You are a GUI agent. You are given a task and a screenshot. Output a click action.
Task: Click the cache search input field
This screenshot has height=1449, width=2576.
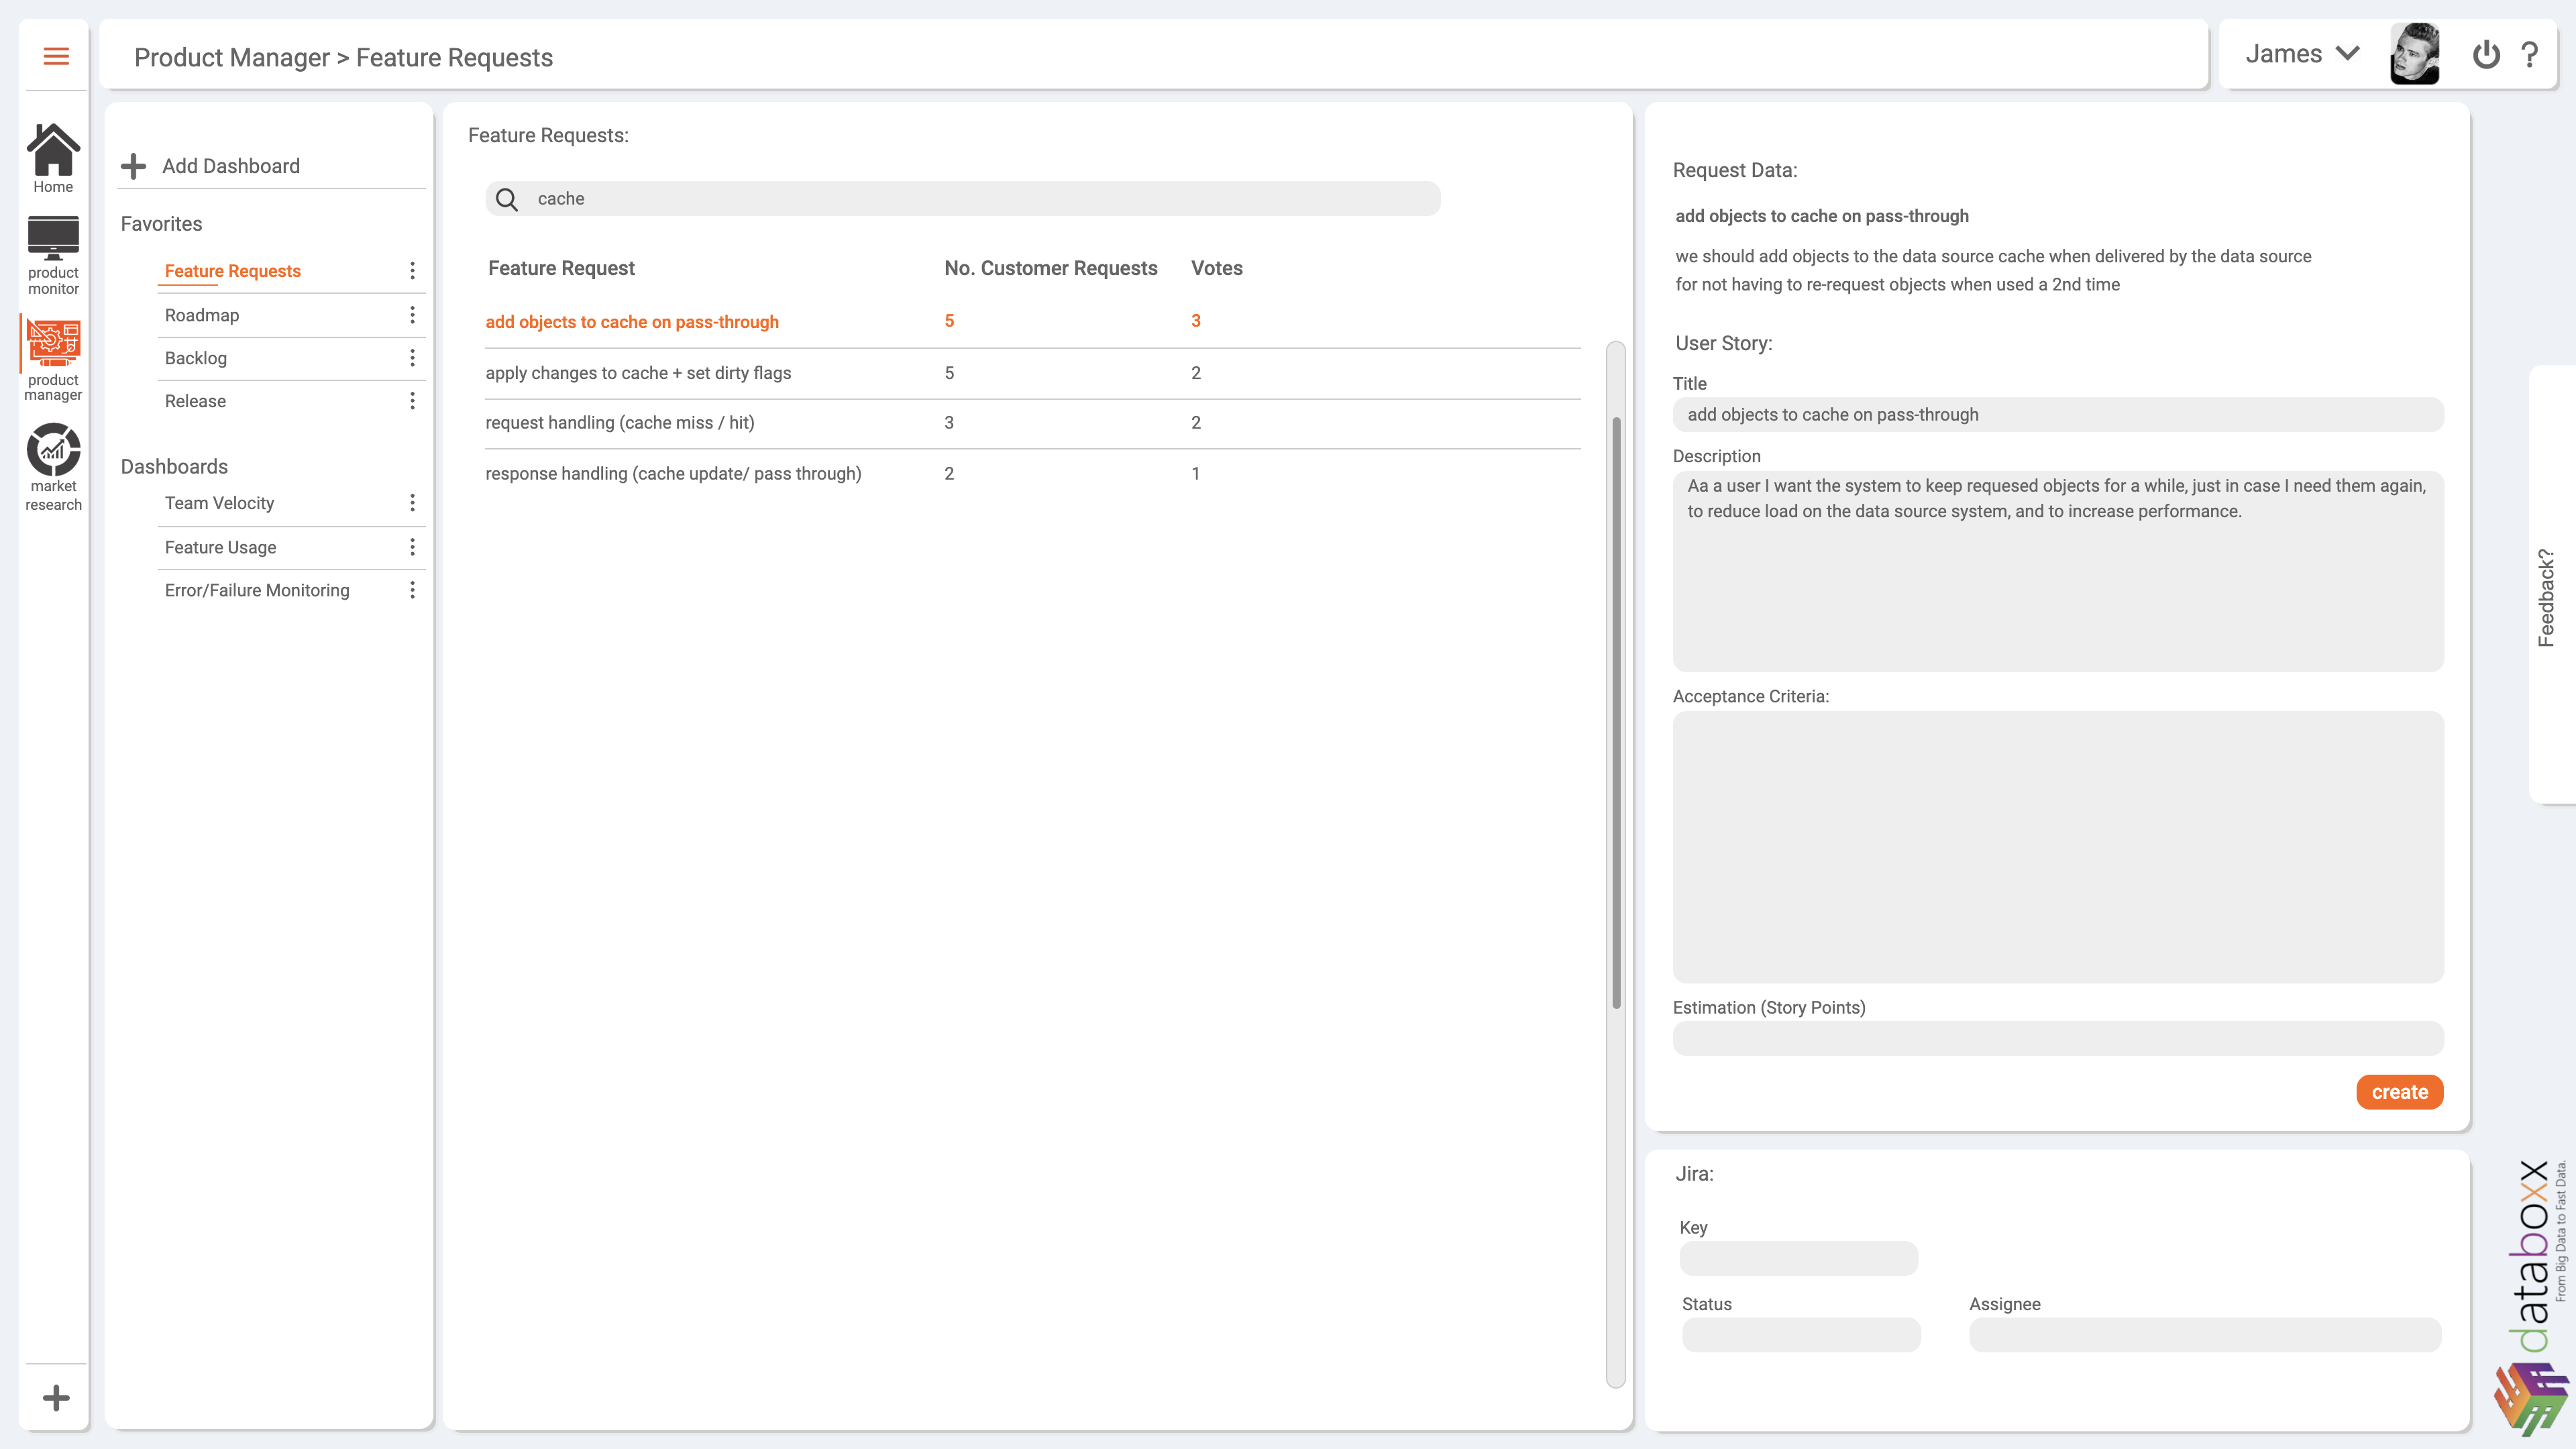click(960, 198)
